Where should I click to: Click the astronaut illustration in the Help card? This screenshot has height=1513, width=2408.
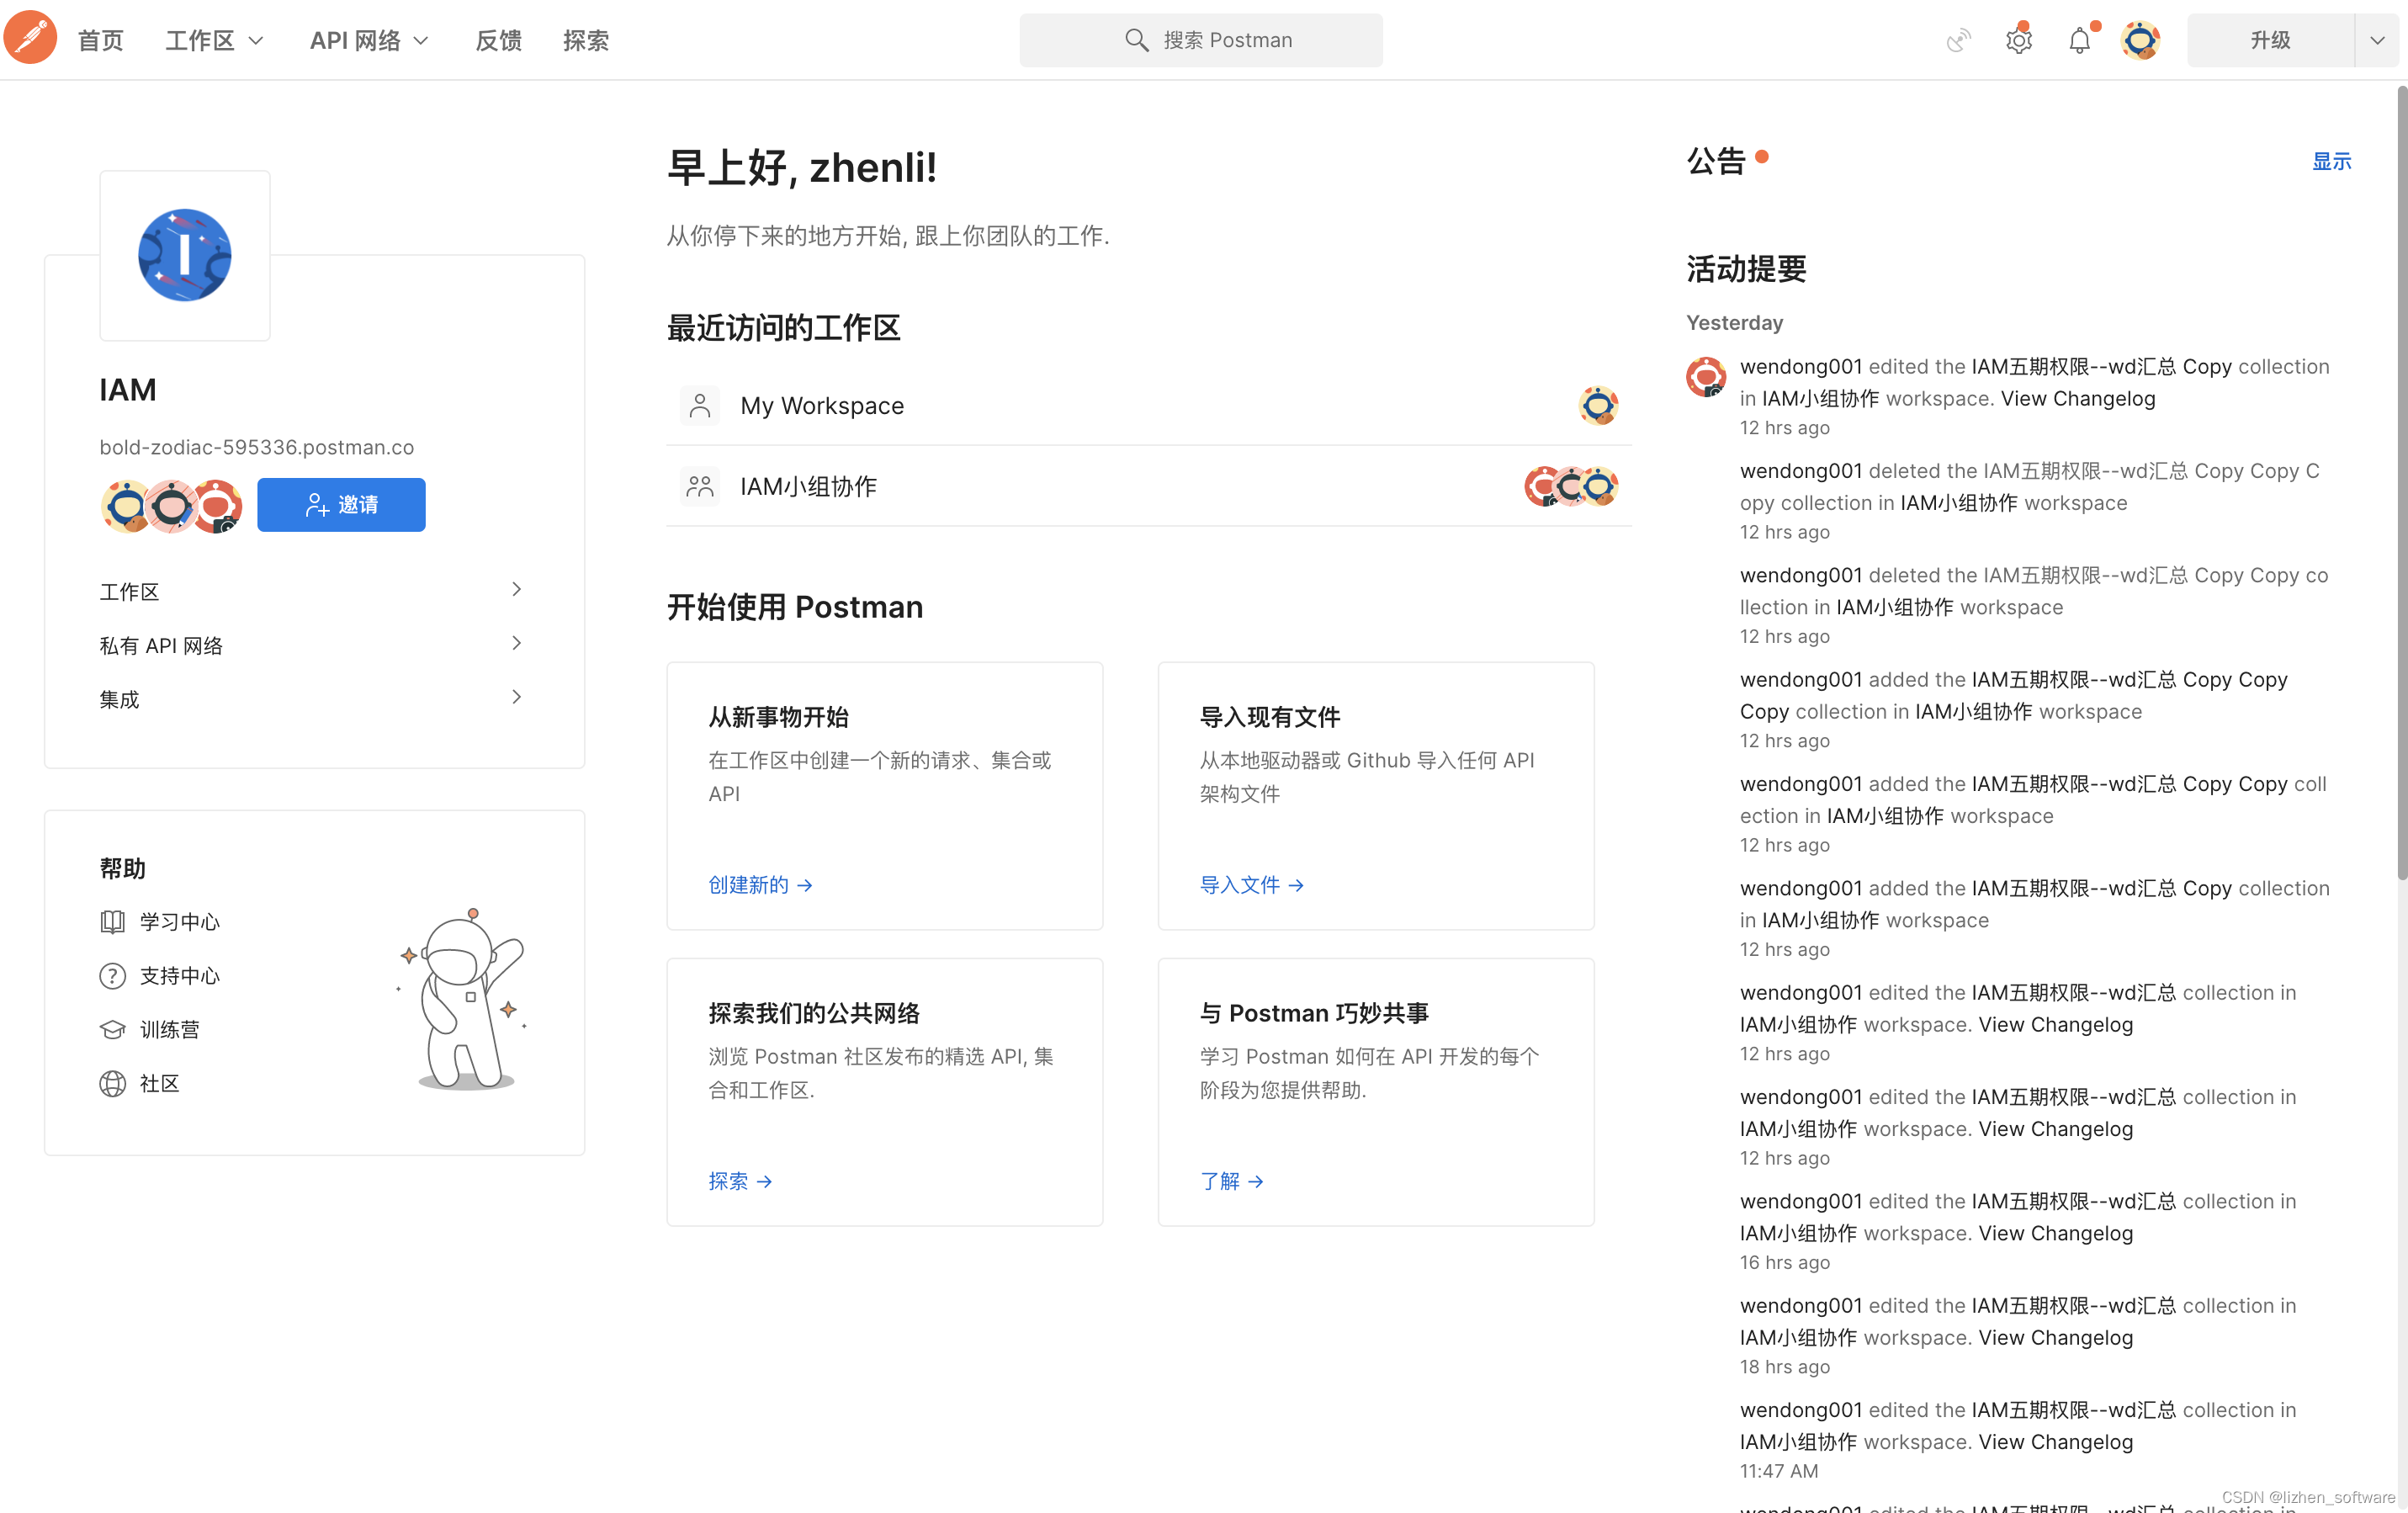[x=464, y=998]
